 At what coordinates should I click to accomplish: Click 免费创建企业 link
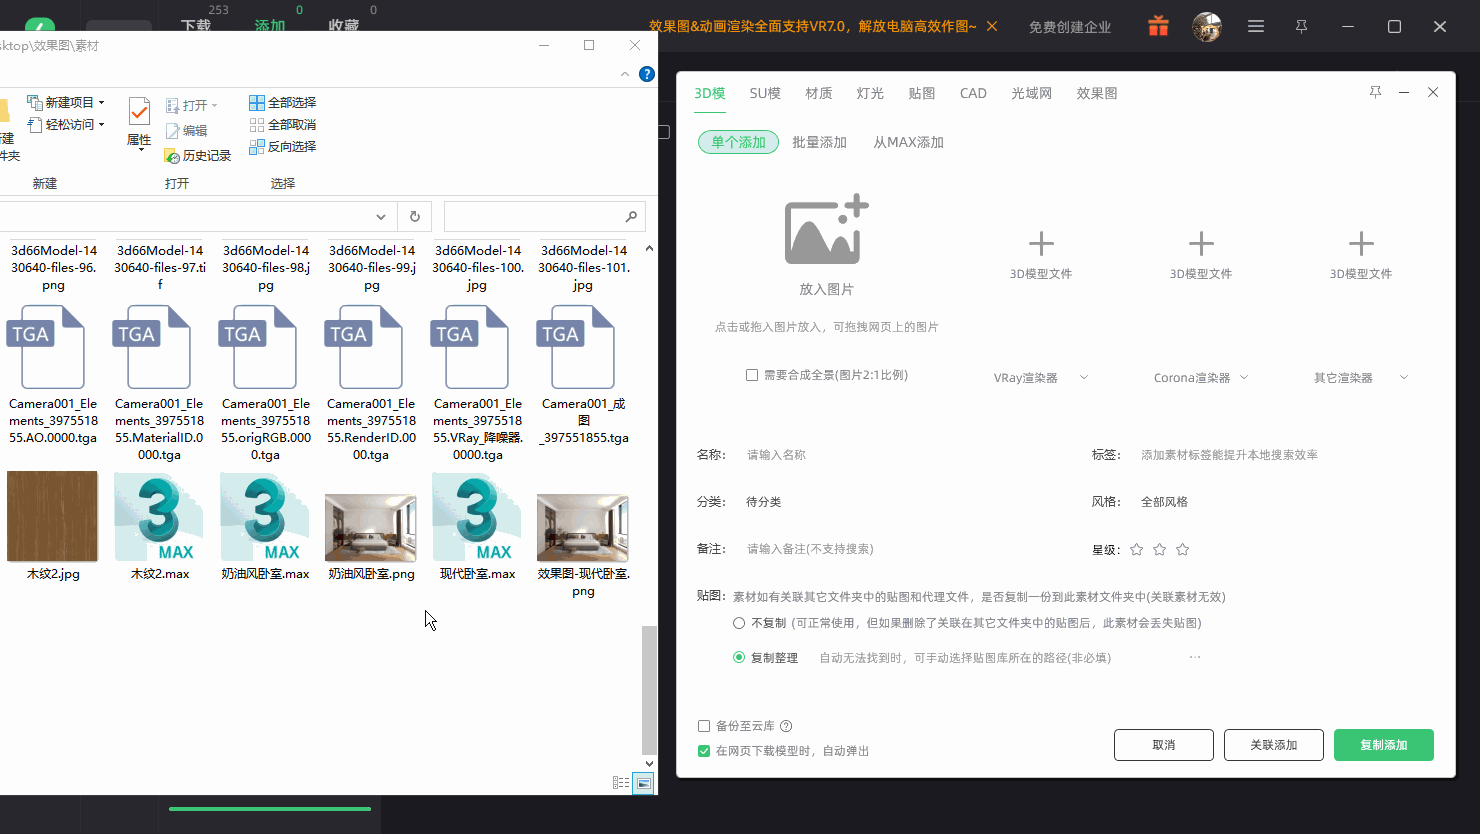(1070, 27)
